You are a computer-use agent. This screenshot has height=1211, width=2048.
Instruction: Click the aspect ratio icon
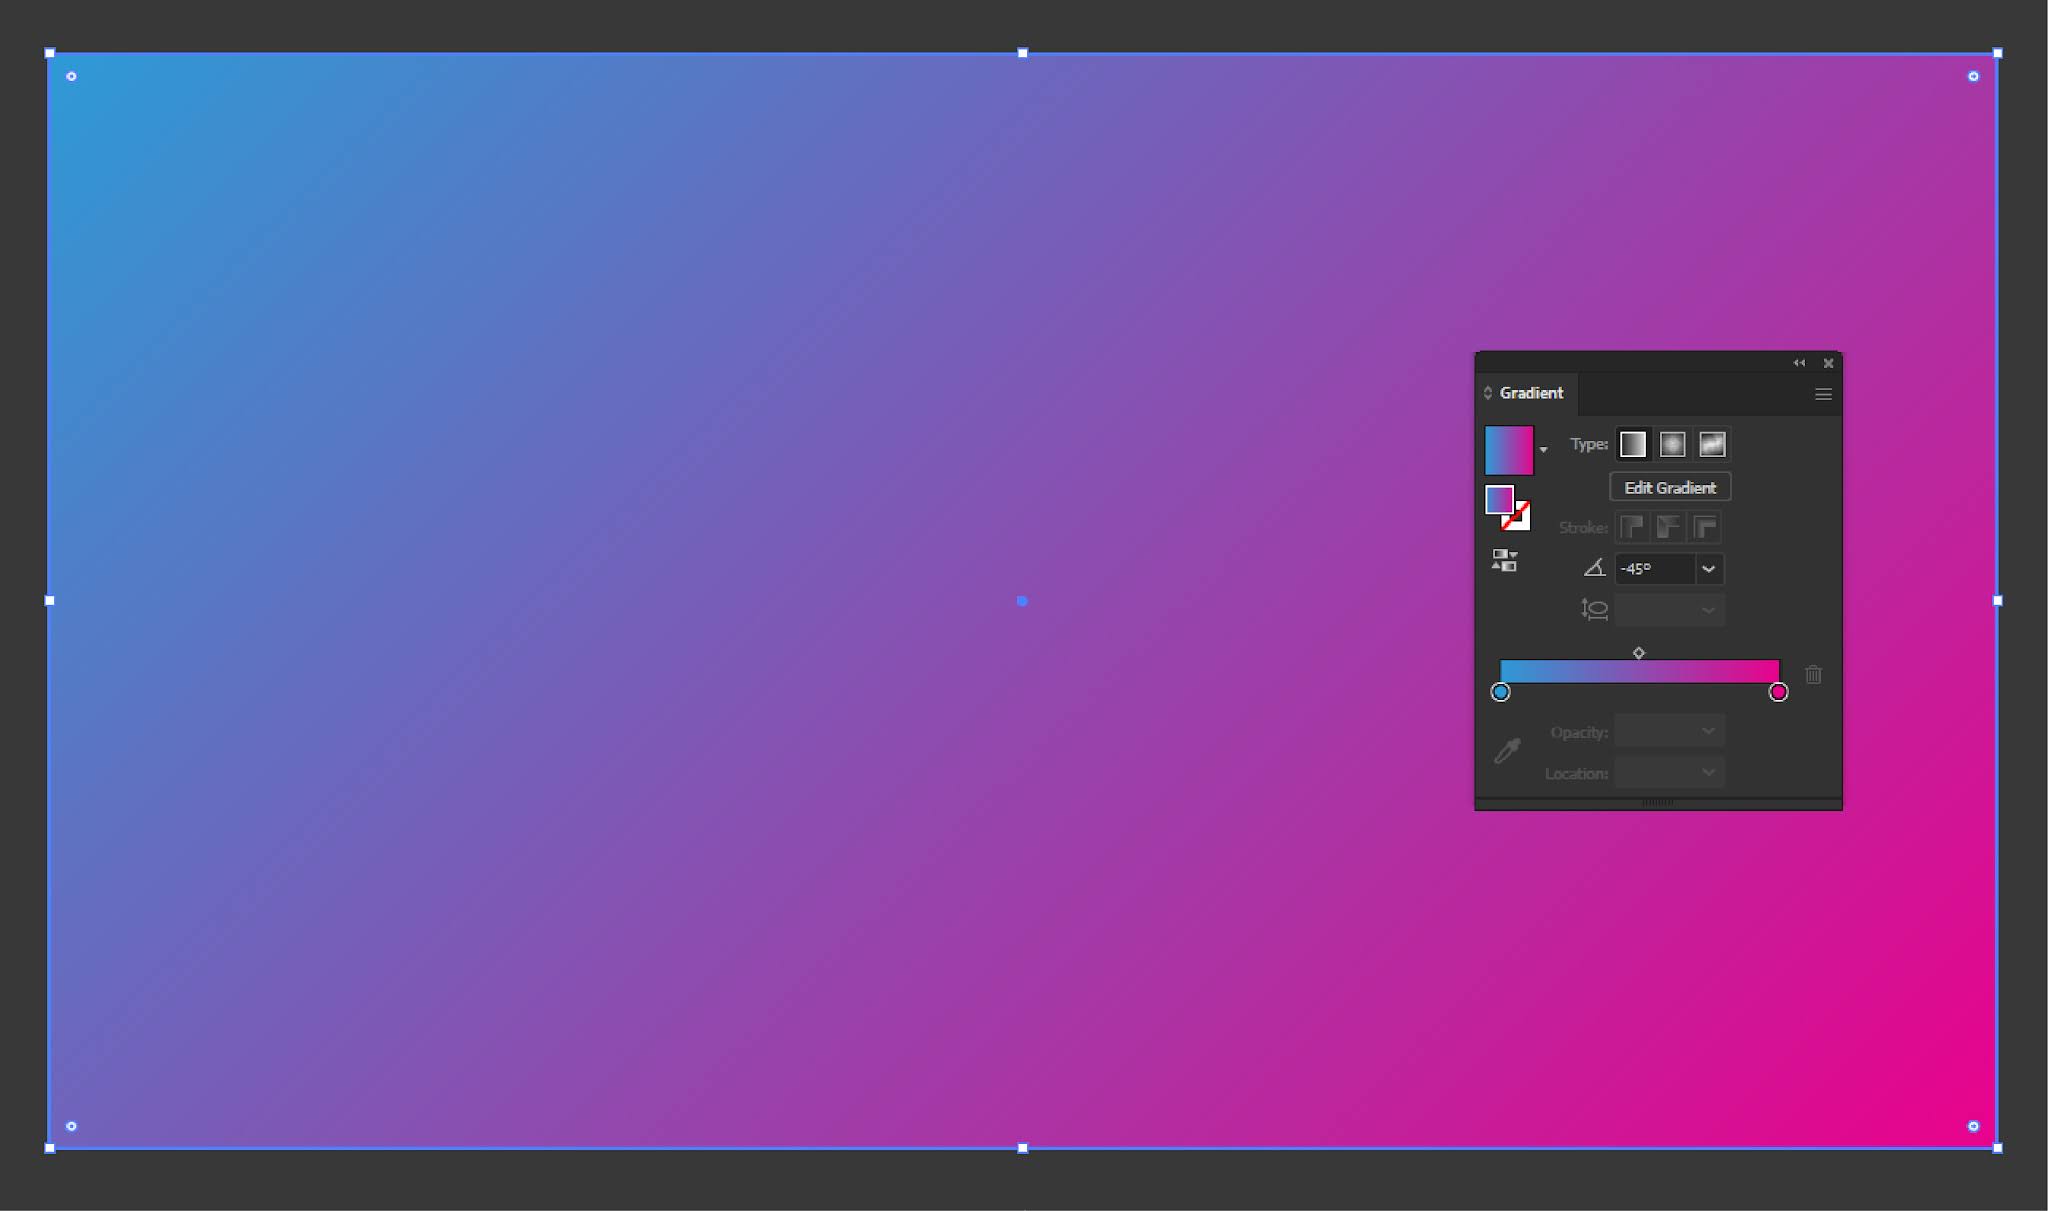[x=1594, y=609]
